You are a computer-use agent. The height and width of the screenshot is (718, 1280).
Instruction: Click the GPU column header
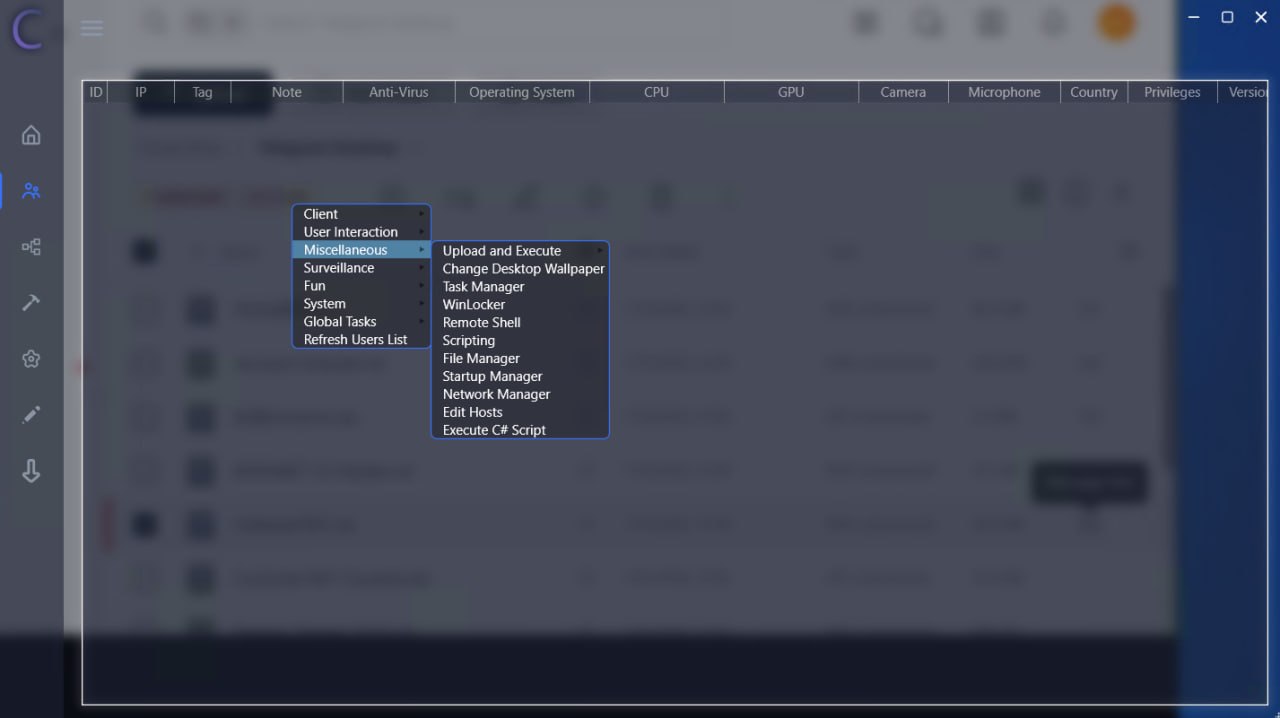[791, 92]
